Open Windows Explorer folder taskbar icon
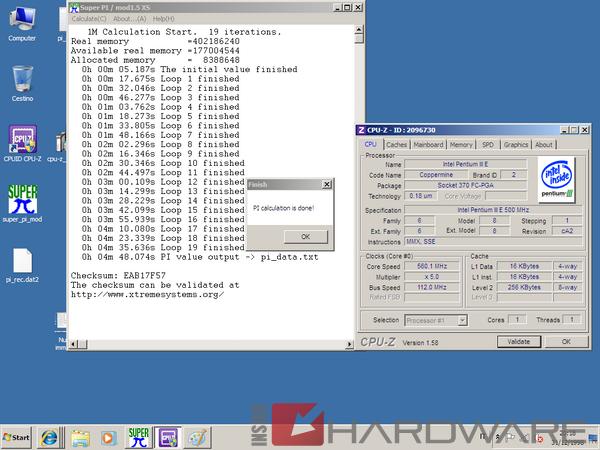Screen dimensions: 600x450 80,437
